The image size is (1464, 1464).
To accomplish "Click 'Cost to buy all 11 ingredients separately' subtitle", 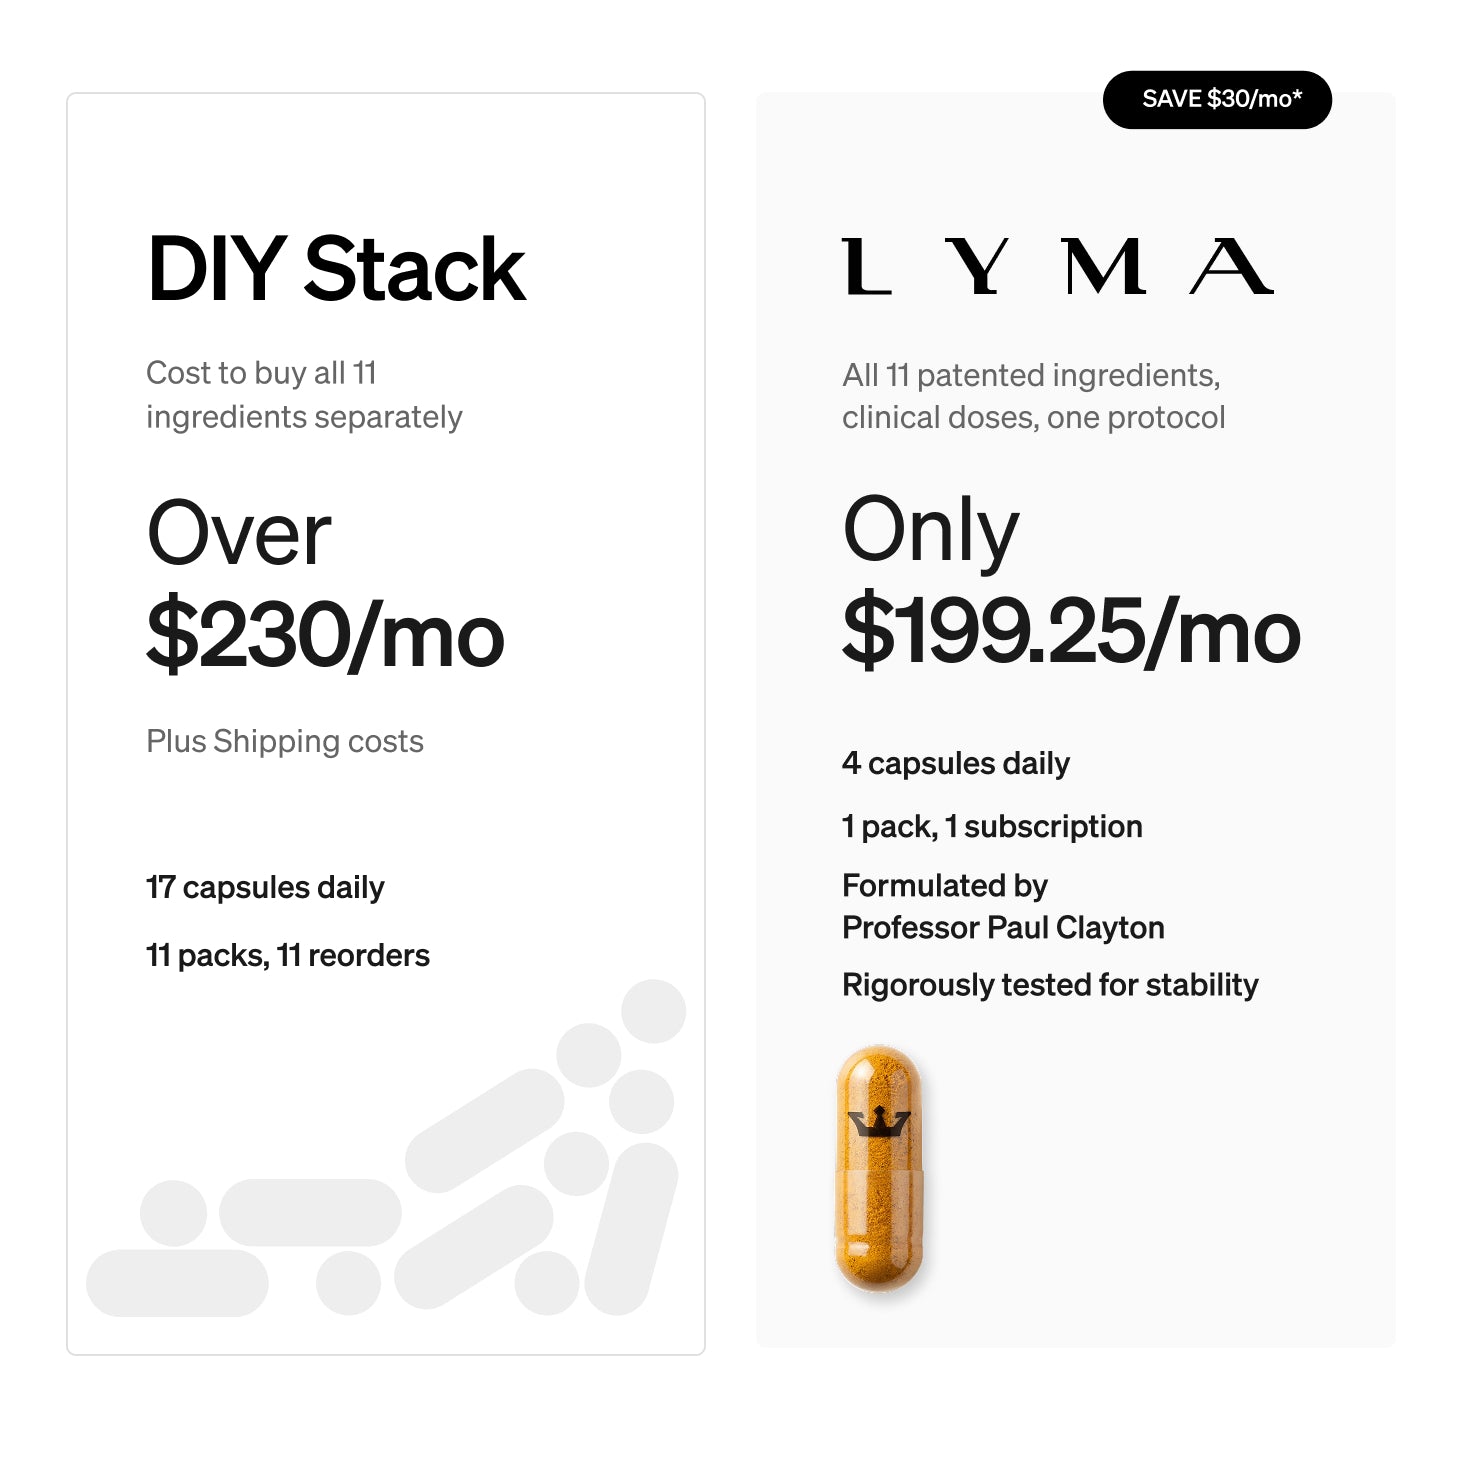I will point(304,394).
